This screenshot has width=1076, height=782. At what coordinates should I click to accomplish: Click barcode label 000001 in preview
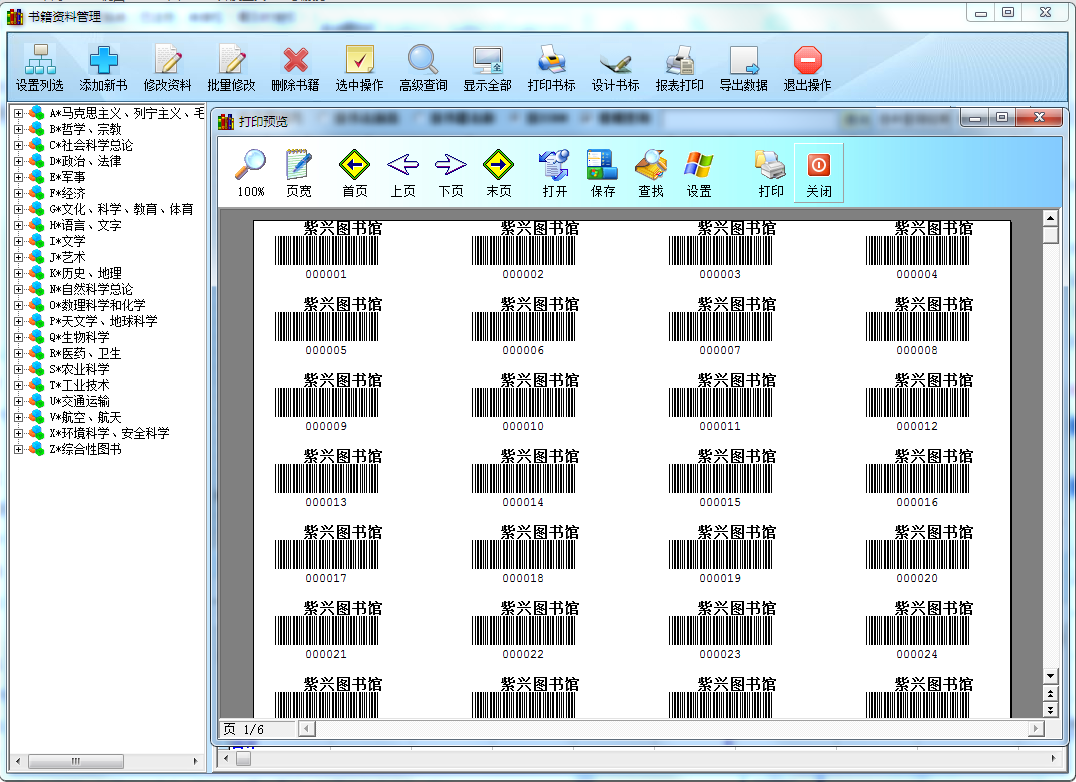point(327,250)
